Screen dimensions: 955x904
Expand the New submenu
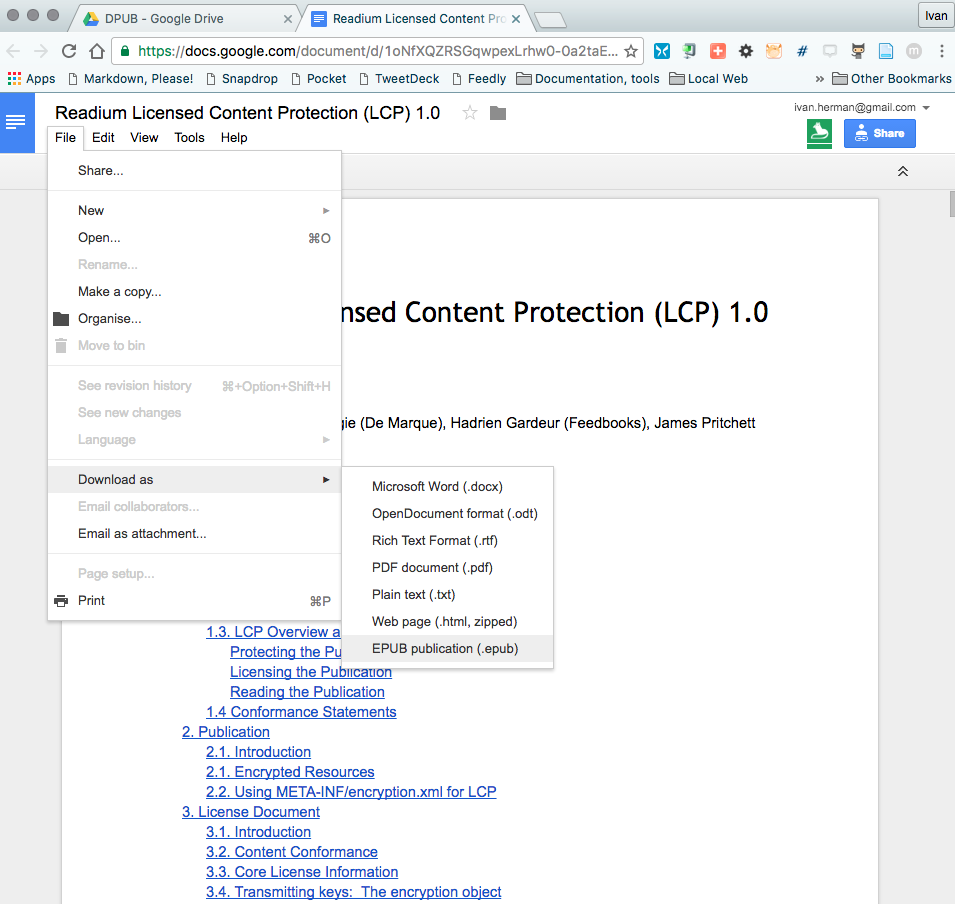[x=194, y=211]
